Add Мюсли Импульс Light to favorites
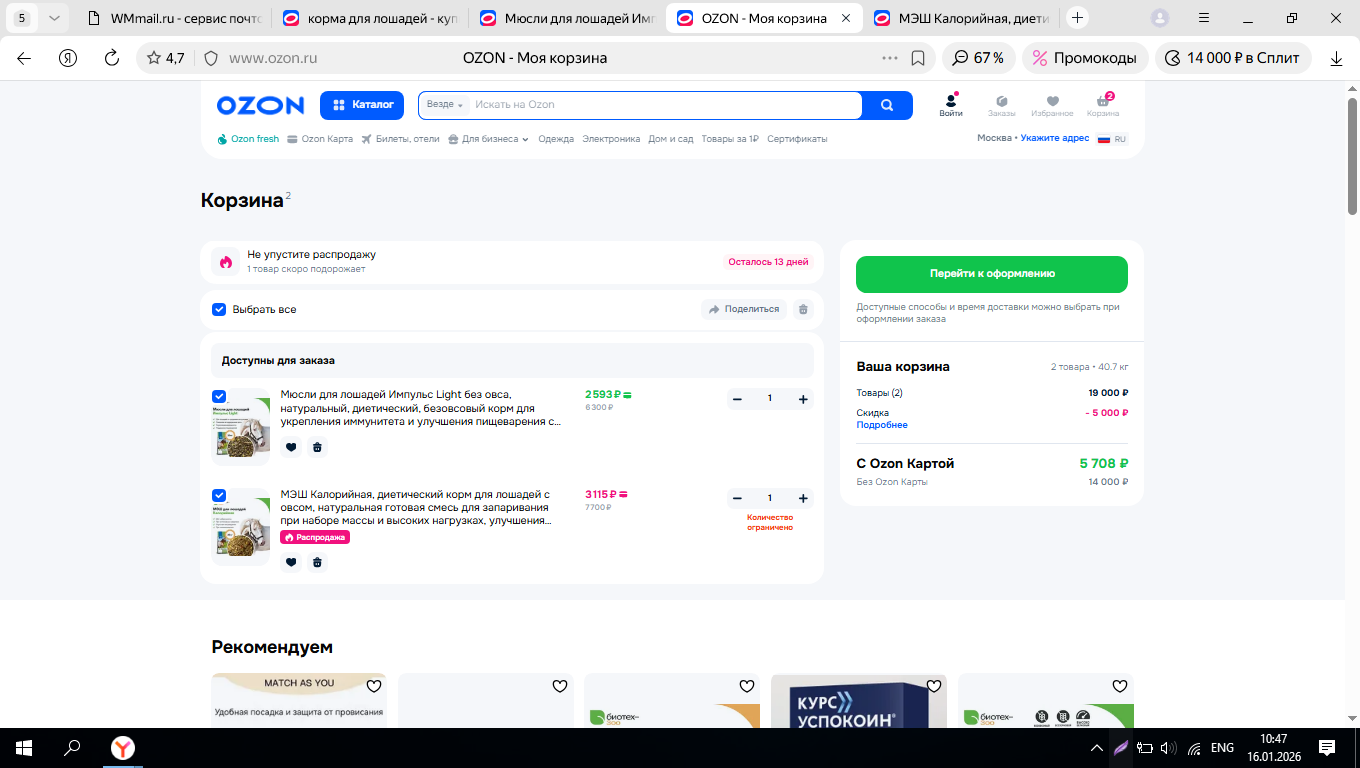This screenshot has width=1360, height=768. click(x=291, y=447)
